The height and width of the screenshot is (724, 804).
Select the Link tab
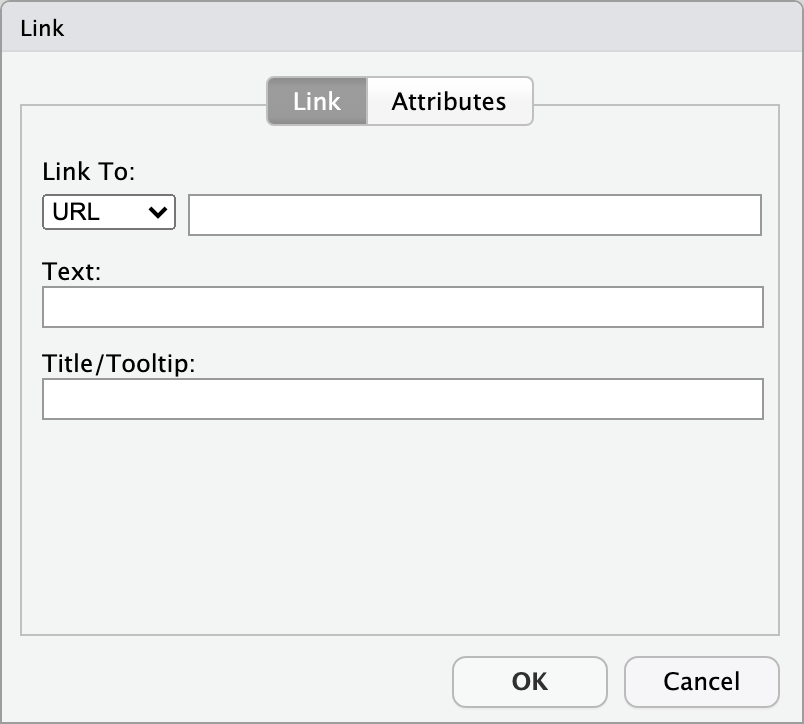(316, 101)
